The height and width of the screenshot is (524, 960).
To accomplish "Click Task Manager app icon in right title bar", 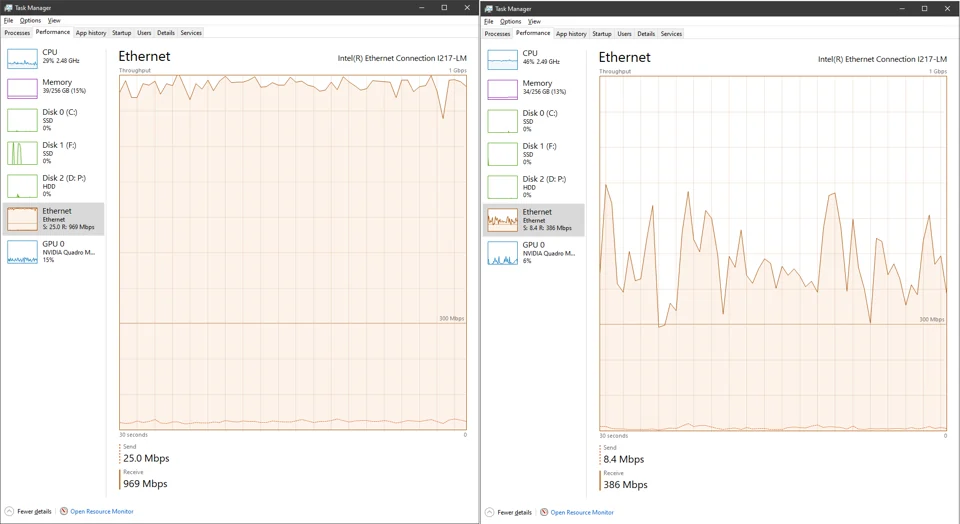I will tap(488, 9).
